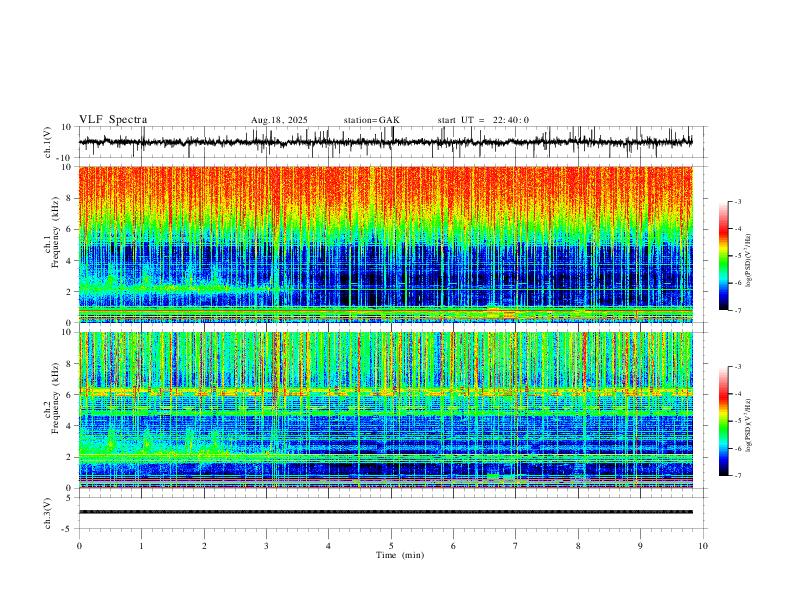Click the 'ch.3(V)' axis label
This screenshot has width=792, height=612.
click(48, 514)
